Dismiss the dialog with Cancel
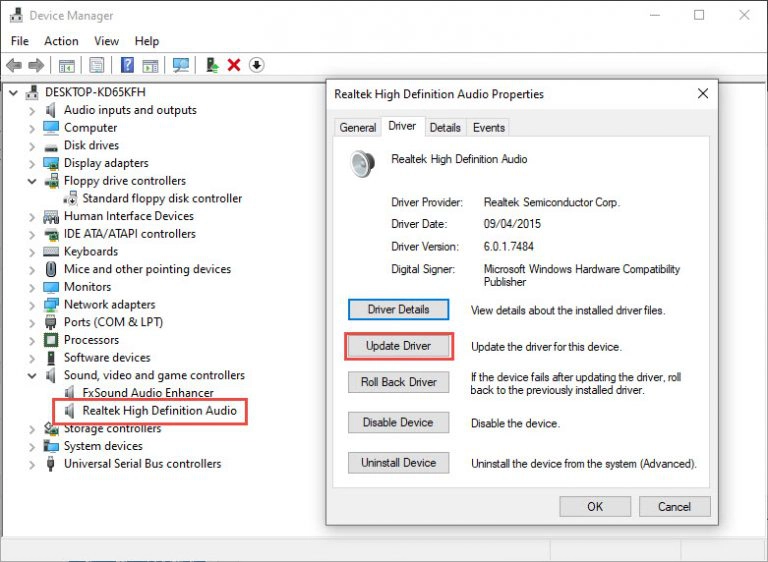The height and width of the screenshot is (562, 768). click(x=674, y=507)
